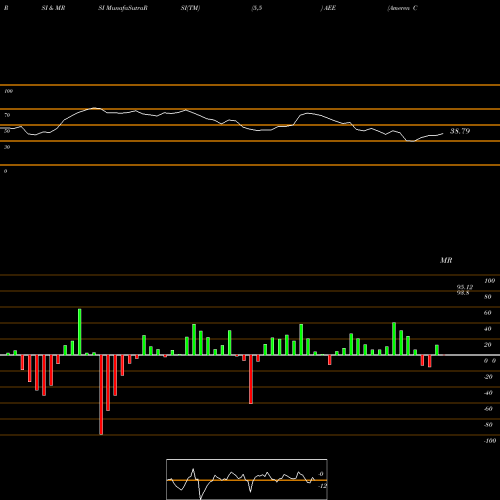This screenshot has width=500, height=500.
Task: Click the MR axis label -60
Action: (x=488, y=409)
